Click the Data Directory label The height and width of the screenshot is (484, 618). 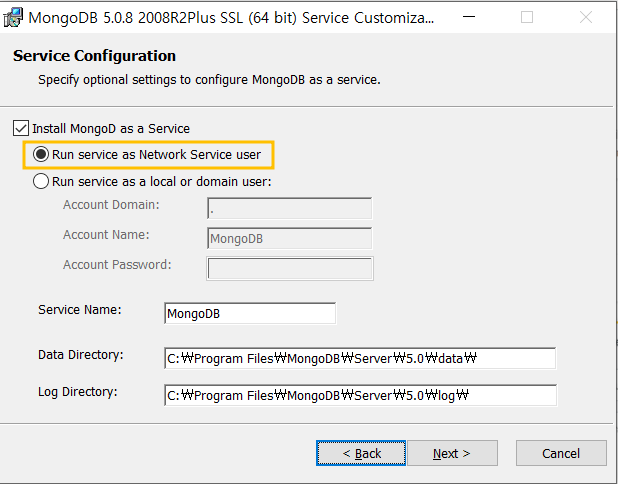[x=81, y=355]
